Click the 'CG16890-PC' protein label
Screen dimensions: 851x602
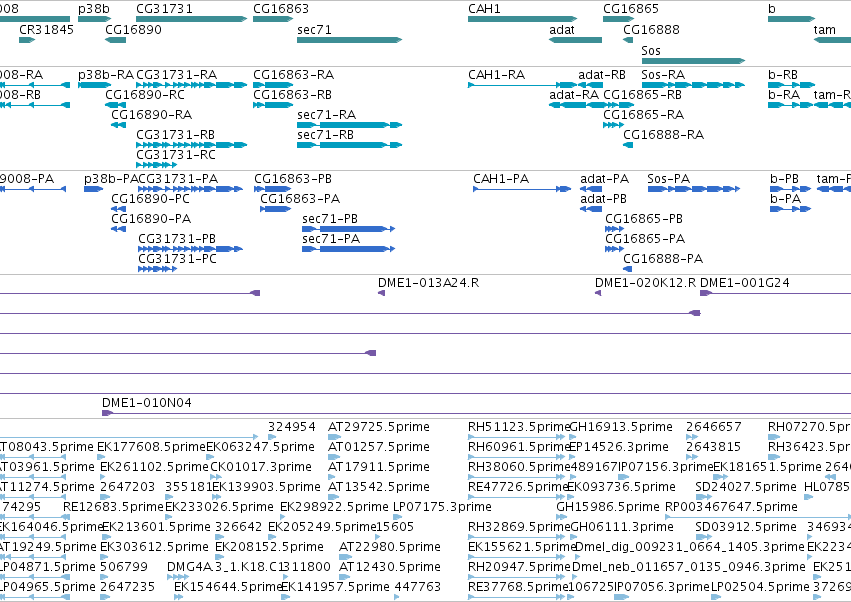pyautogui.click(x=150, y=199)
